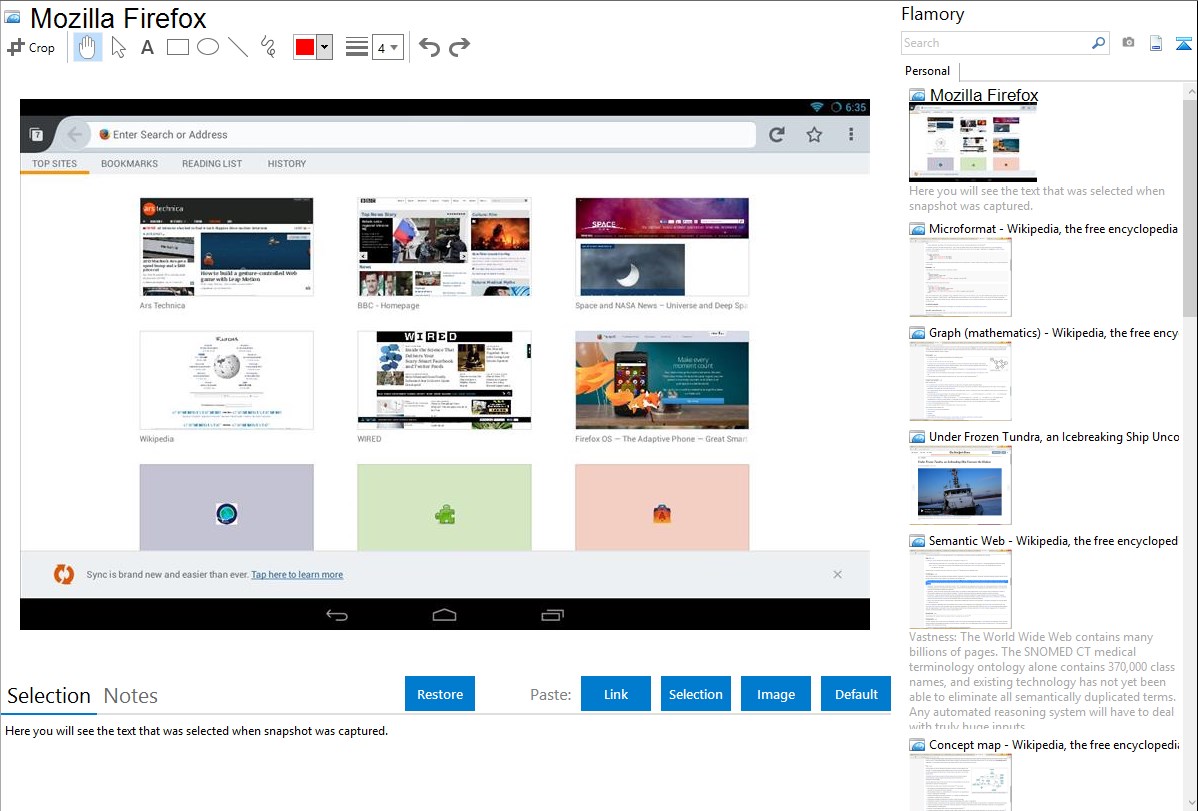Click the three-dot Firefox menu icon
This screenshot has height=811, width=1198.
[851, 135]
